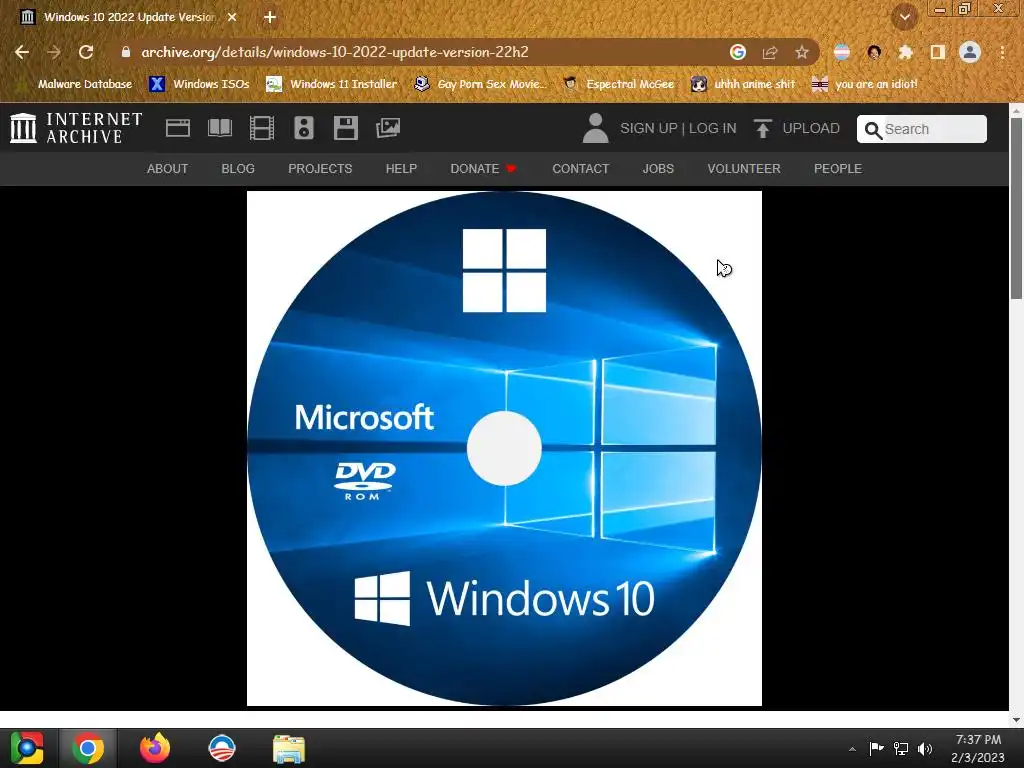Open the Espectral McGee bookmark
Image resolution: width=1024 pixels, height=768 pixels.
point(618,84)
